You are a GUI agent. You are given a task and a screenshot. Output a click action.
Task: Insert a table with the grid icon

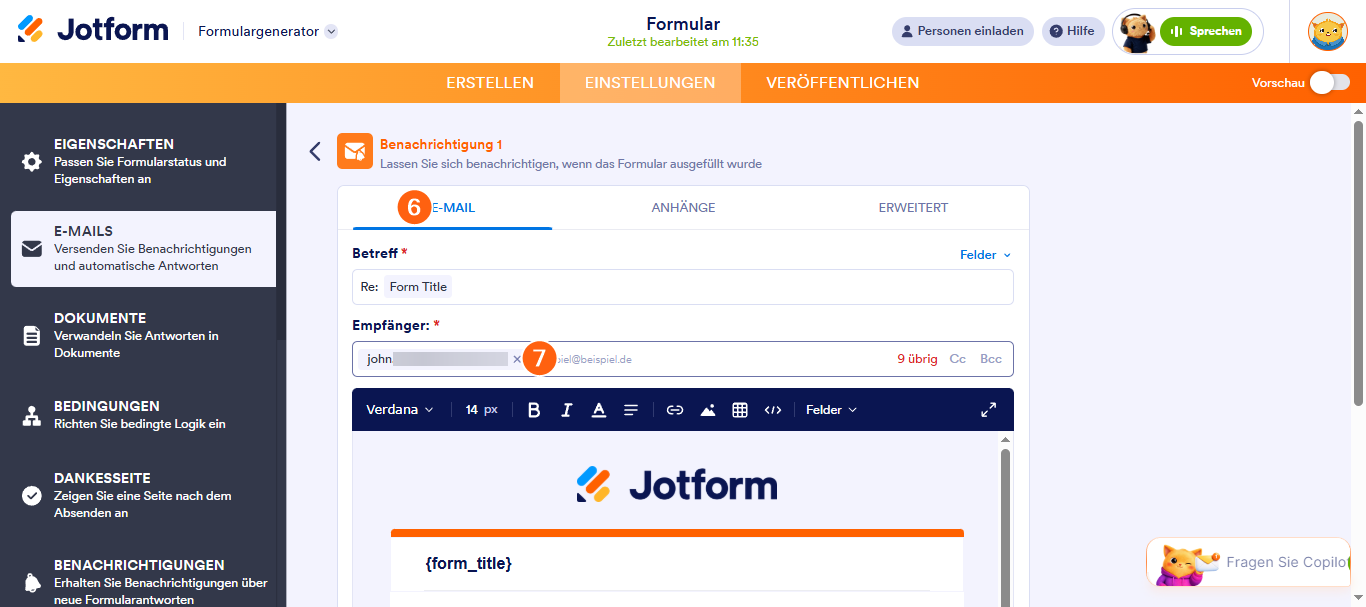[x=740, y=410]
